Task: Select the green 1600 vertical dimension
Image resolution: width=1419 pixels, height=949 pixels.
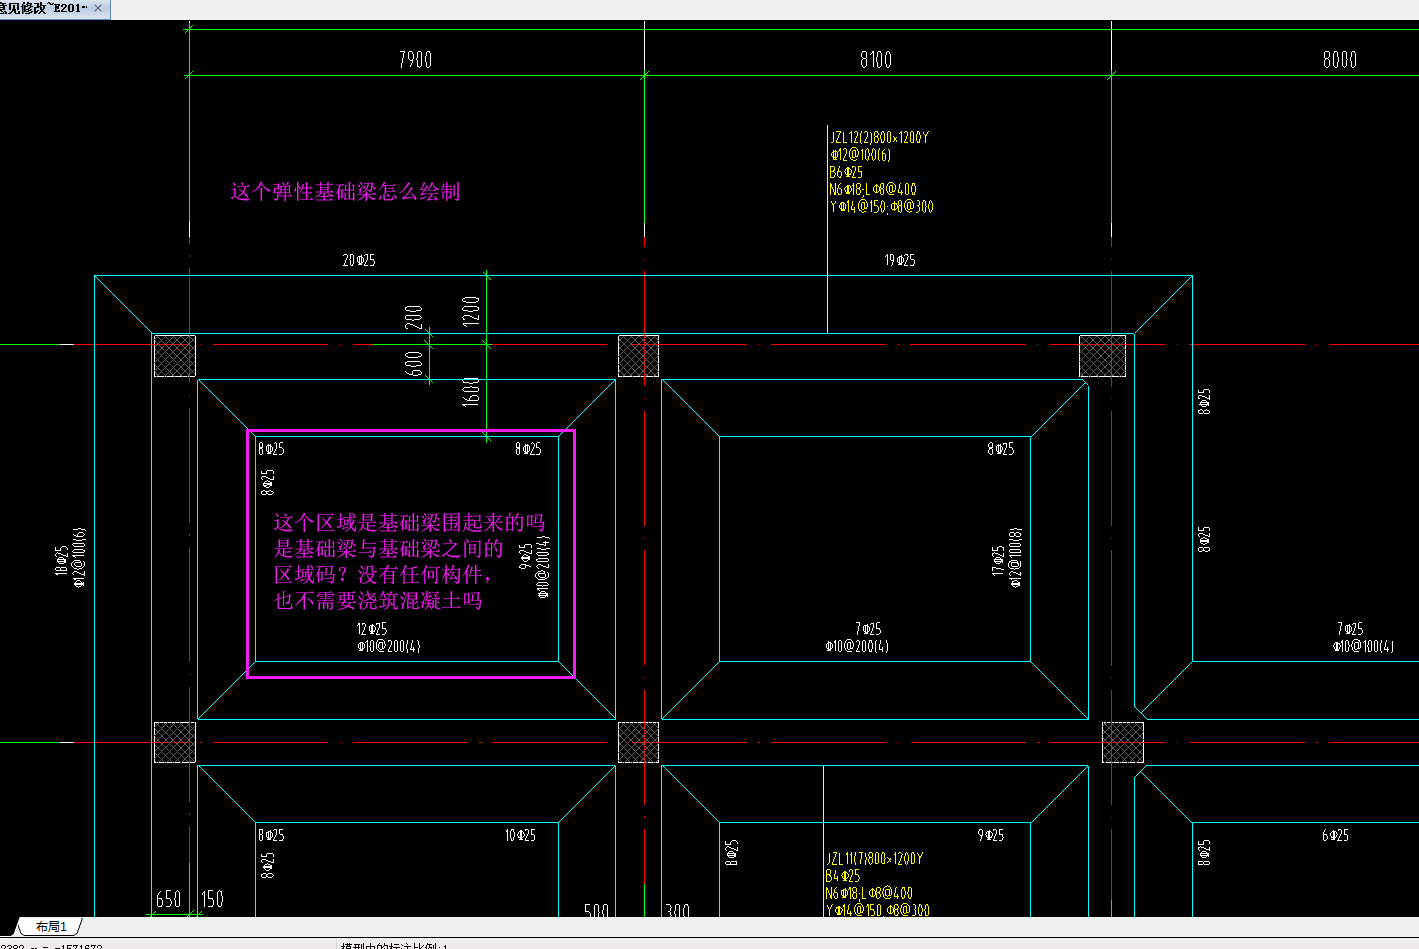Action: click(x=471, y=391)
